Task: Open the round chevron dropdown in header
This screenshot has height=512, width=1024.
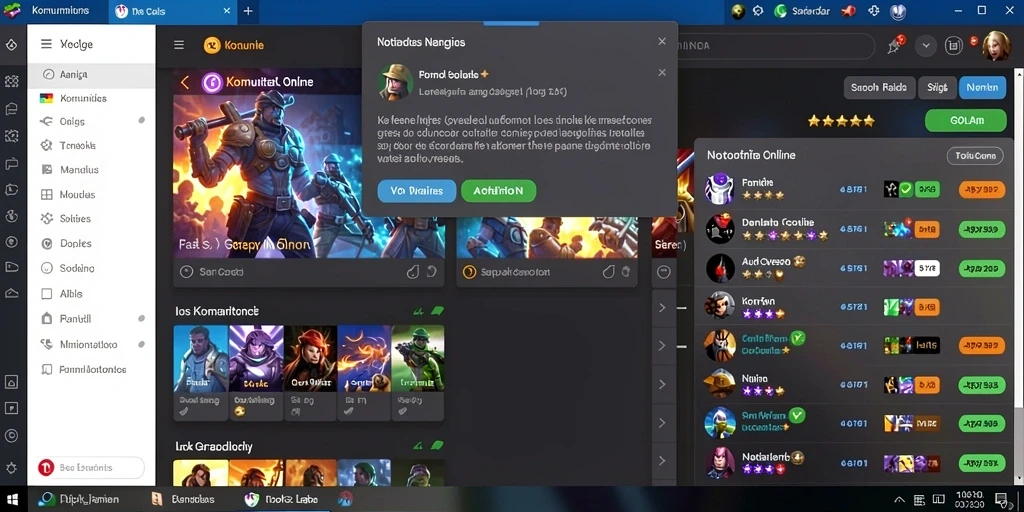Action: [x=925, y=46]
